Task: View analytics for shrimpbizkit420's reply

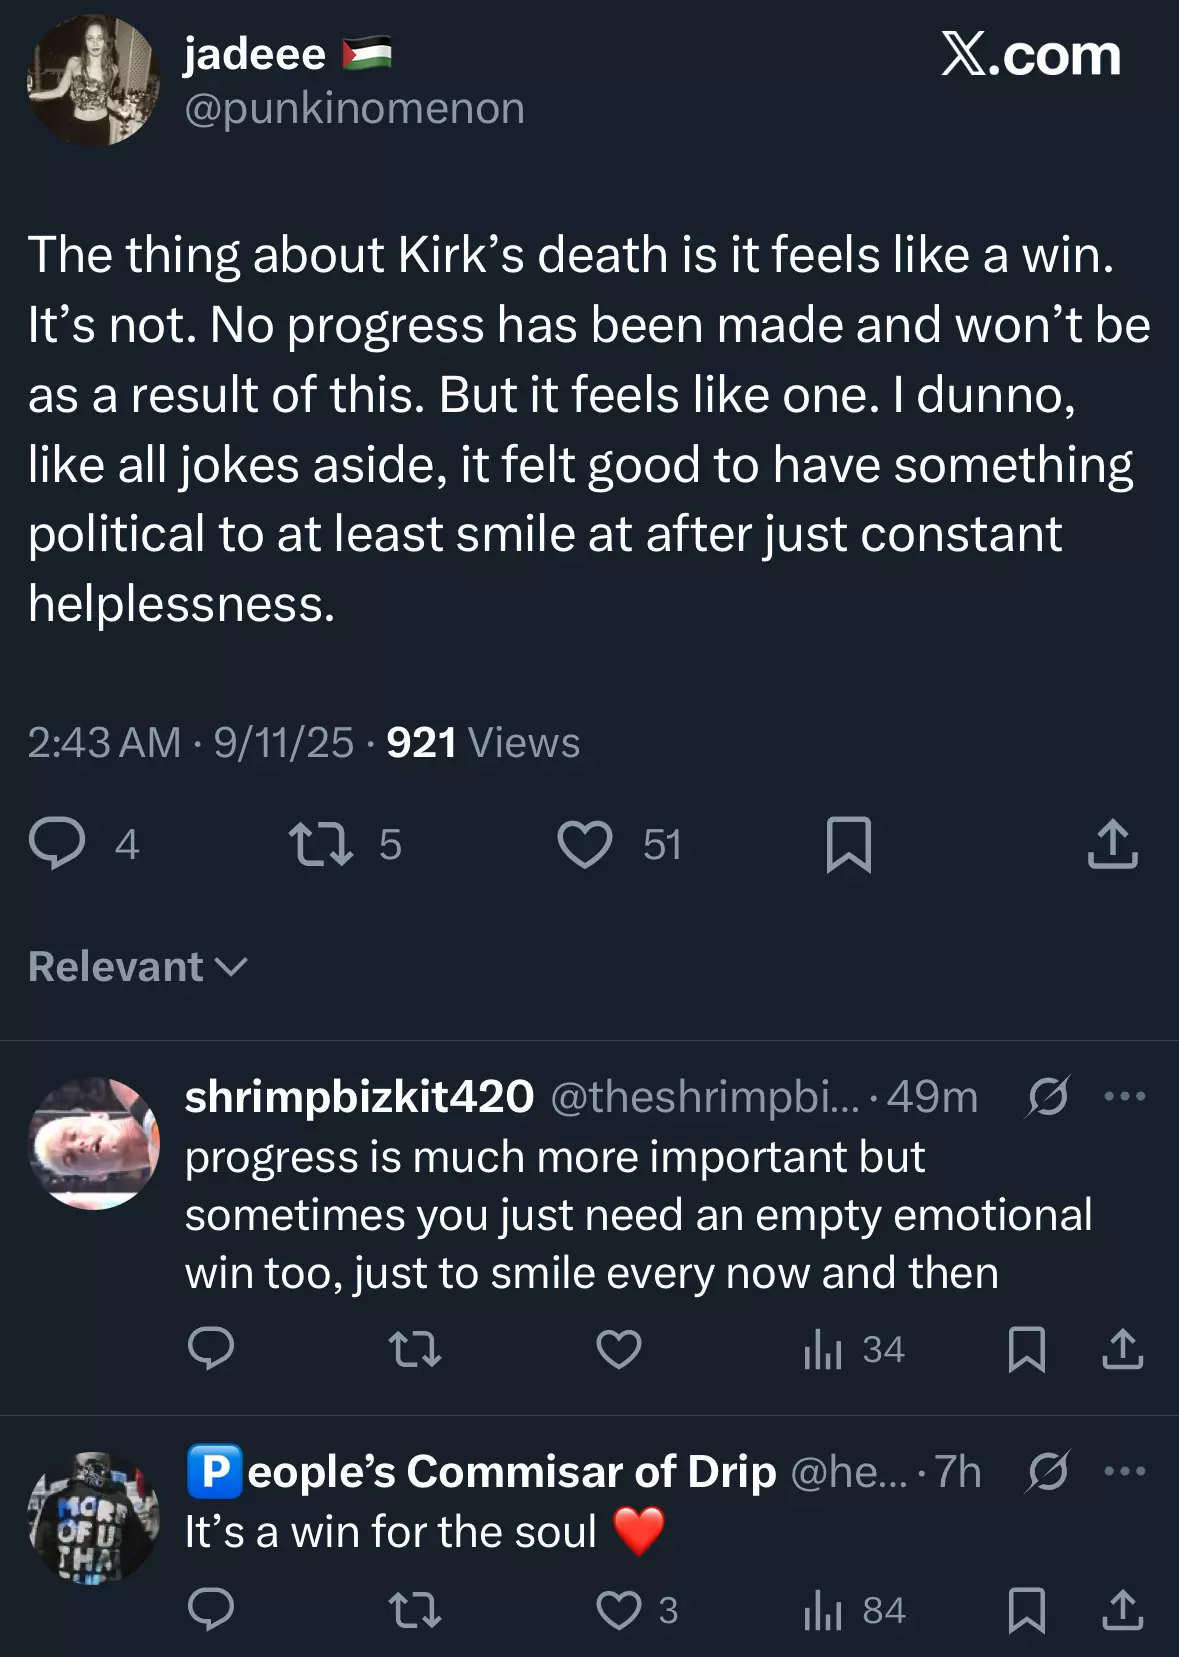Action: (x=854, y=1350)
